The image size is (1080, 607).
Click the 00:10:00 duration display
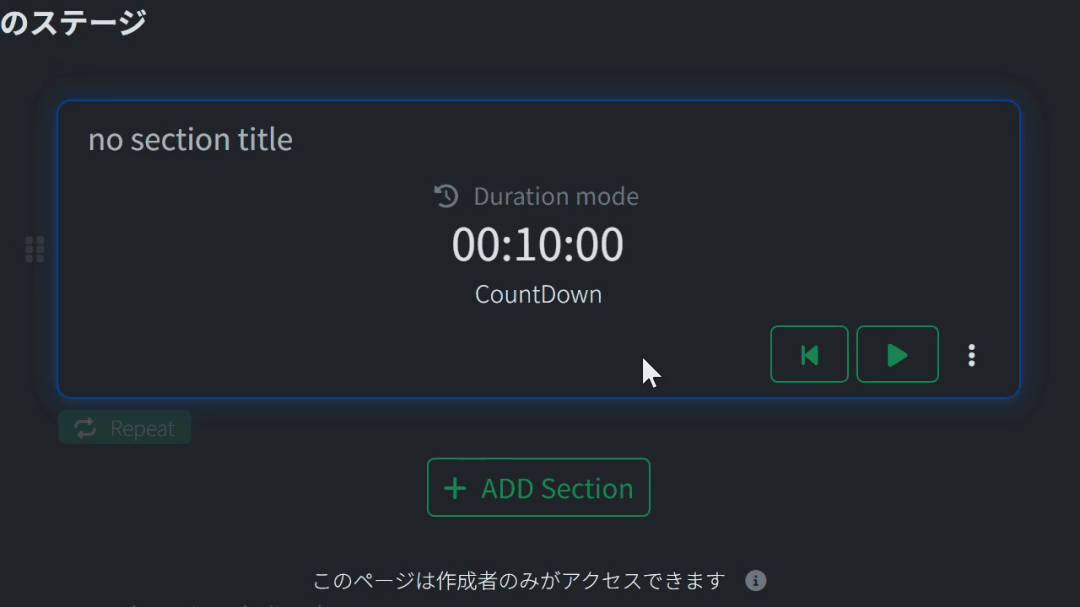pyautogui.click(x=538, y=244)
